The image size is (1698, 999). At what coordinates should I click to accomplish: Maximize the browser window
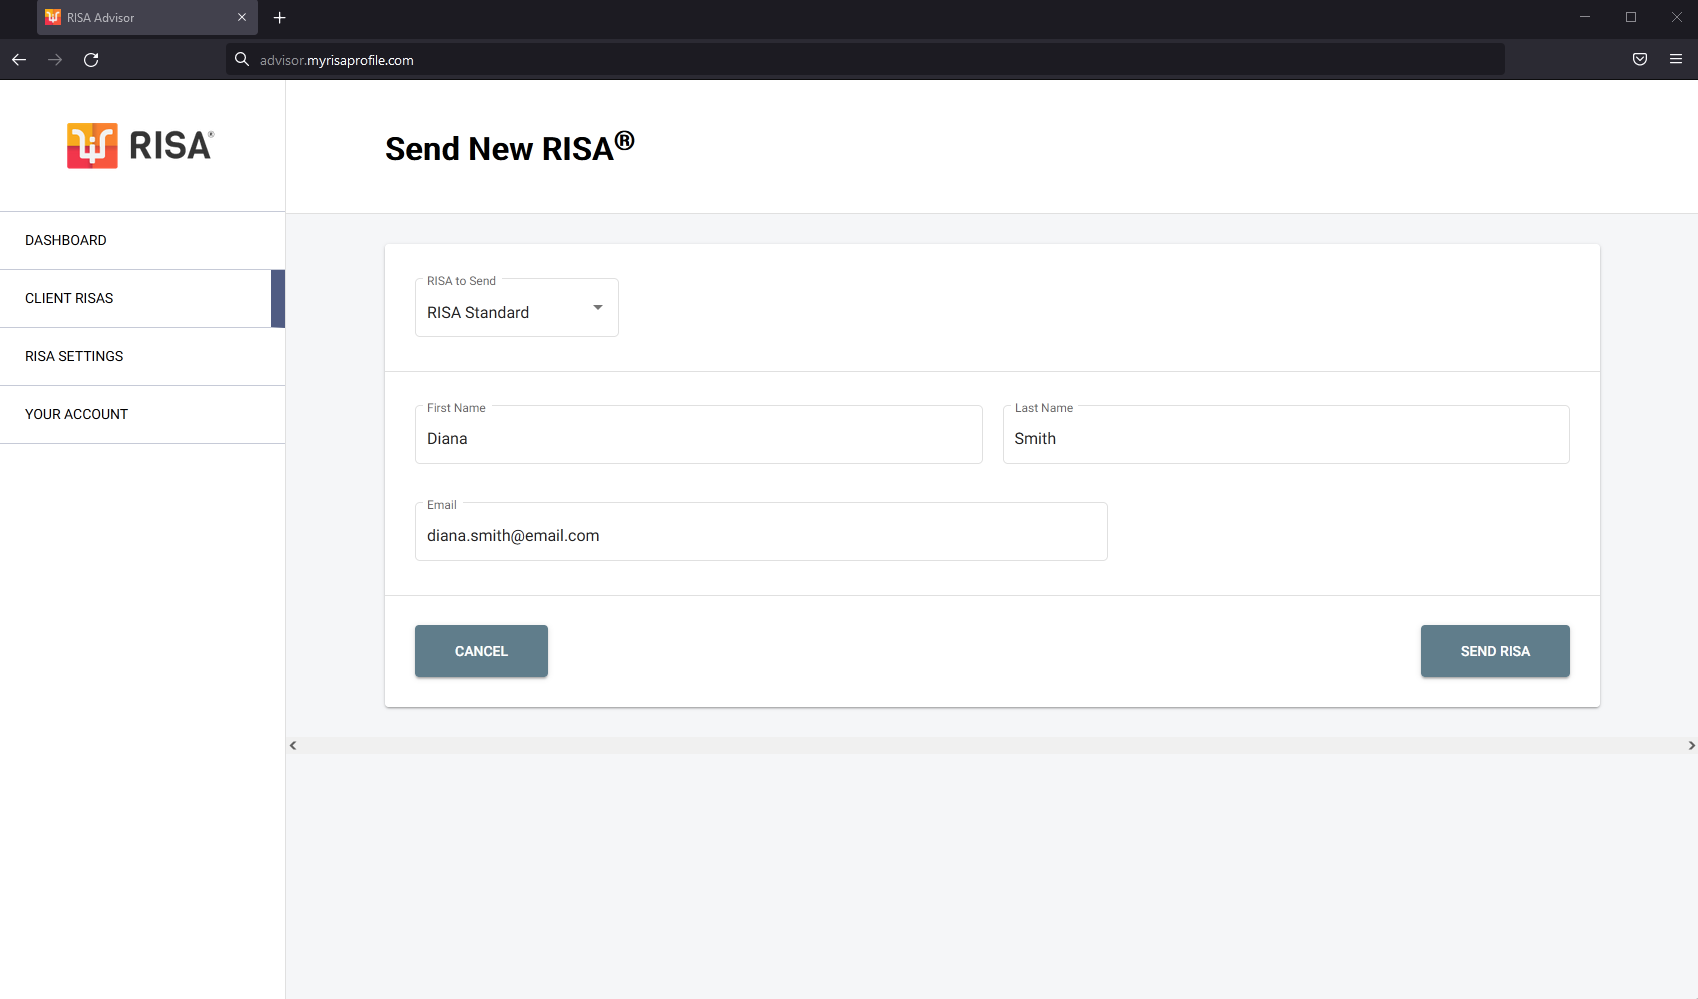point(1631,17)
